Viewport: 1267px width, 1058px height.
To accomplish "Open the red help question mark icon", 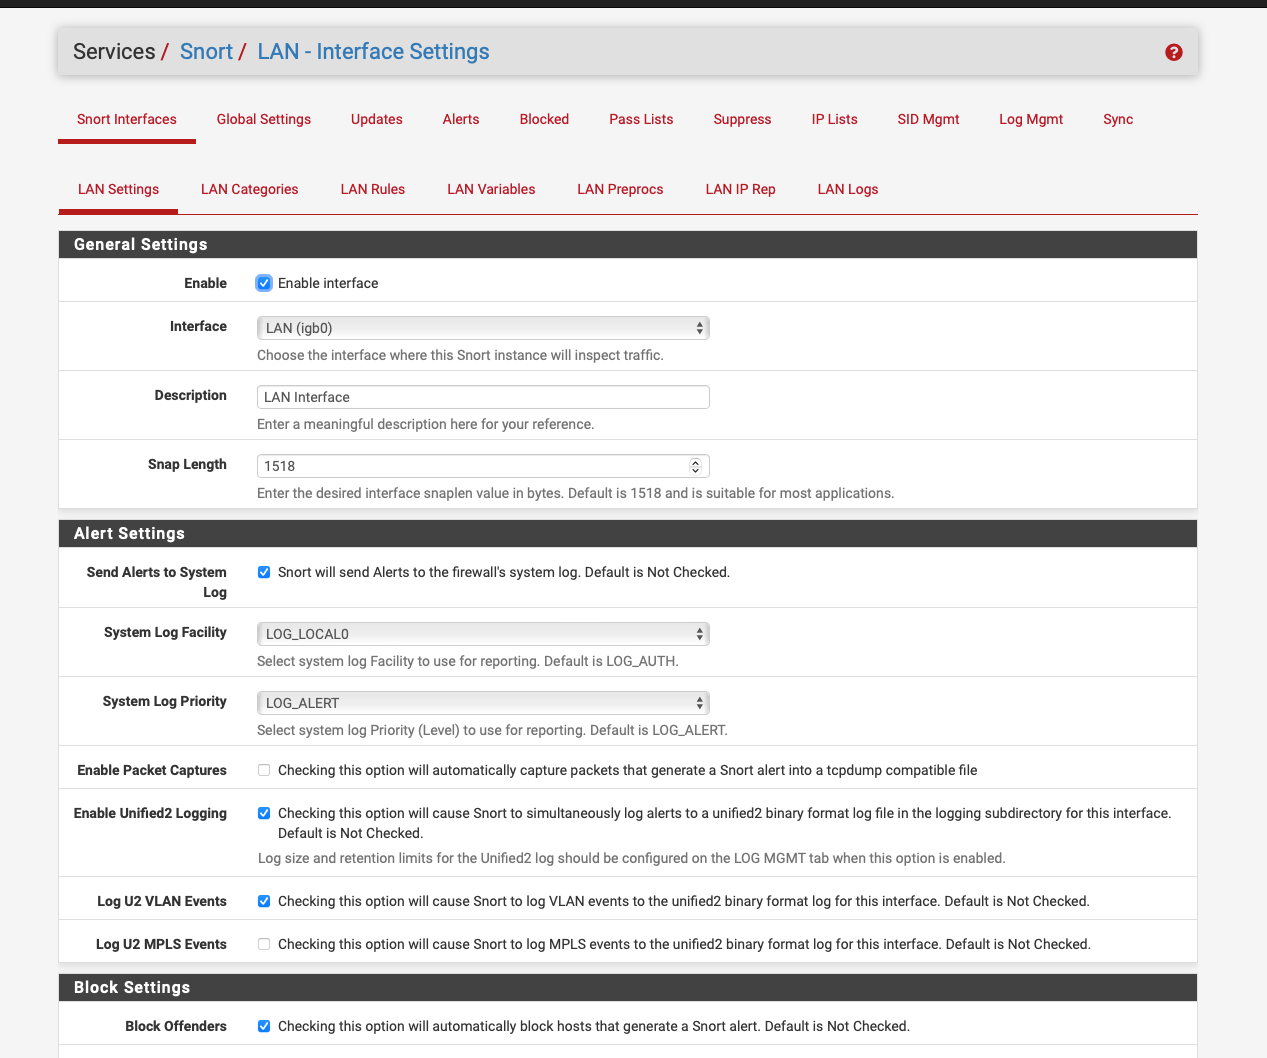I will tap(1174, 52).
